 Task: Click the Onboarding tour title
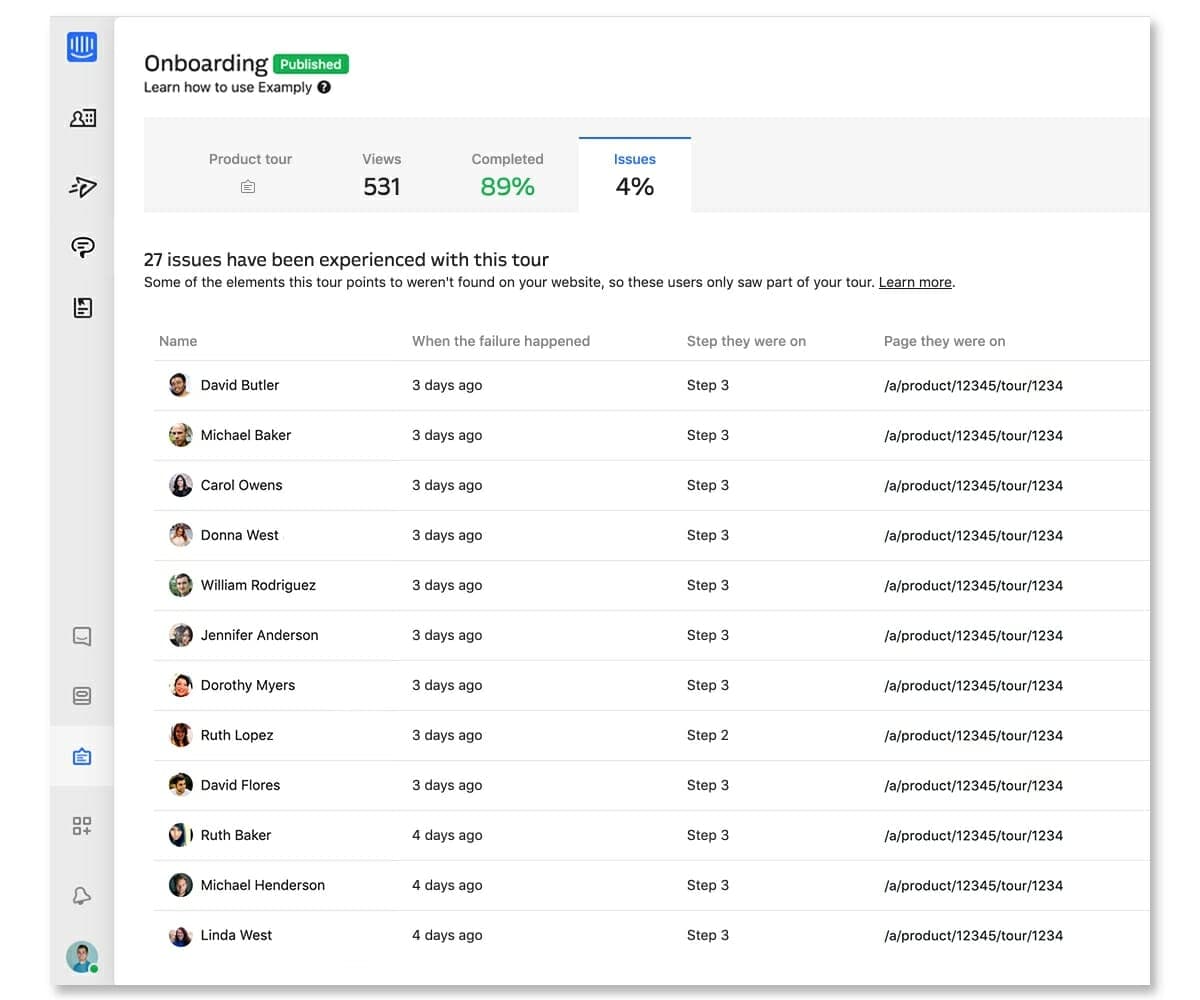206,63
